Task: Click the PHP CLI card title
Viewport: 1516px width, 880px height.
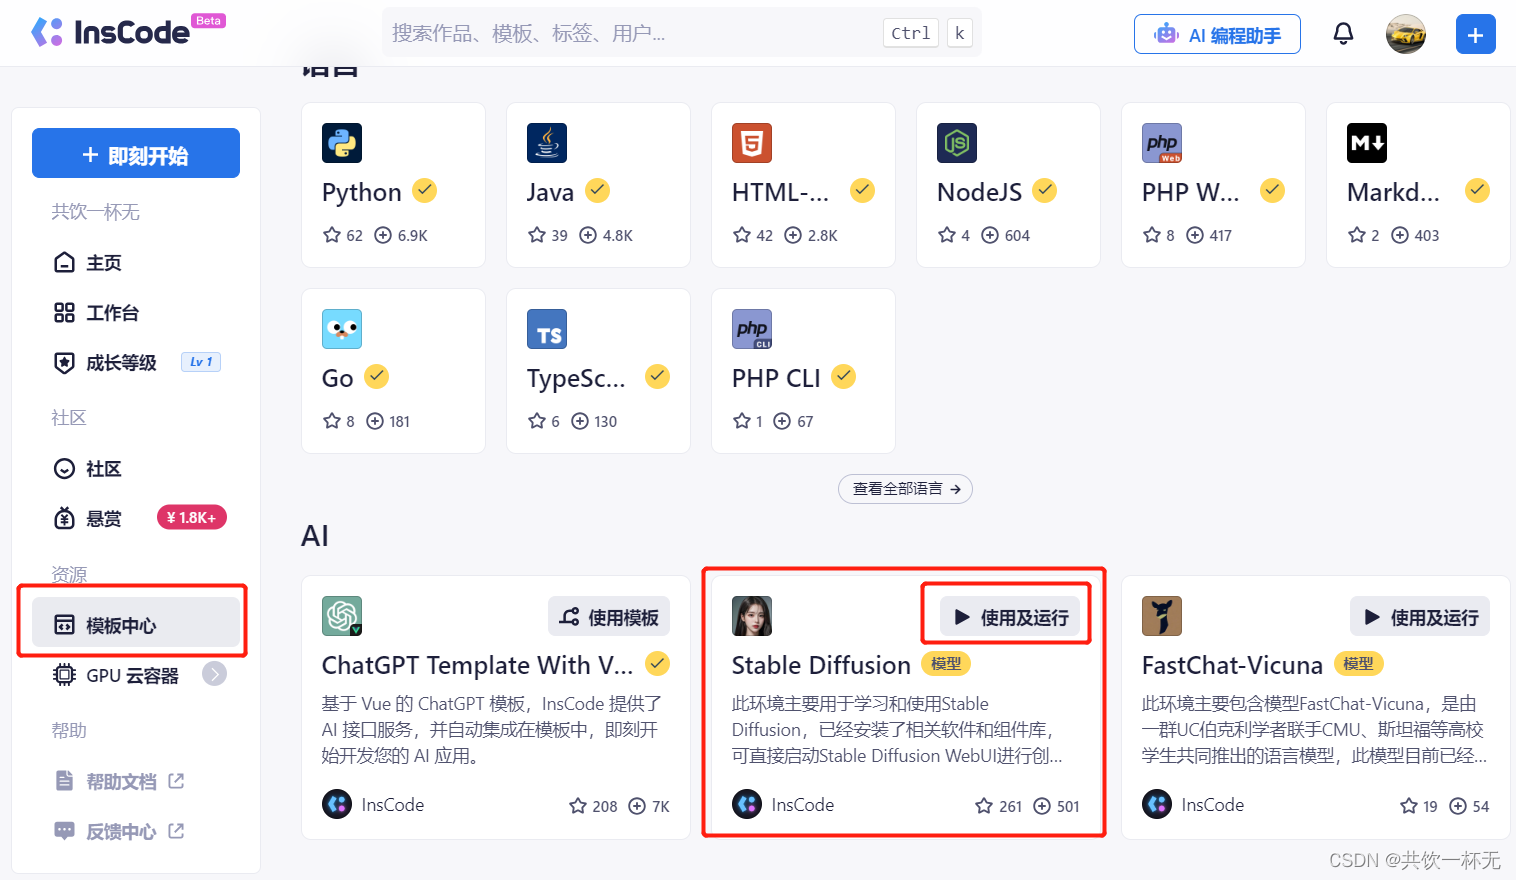Action: (776, 378)
